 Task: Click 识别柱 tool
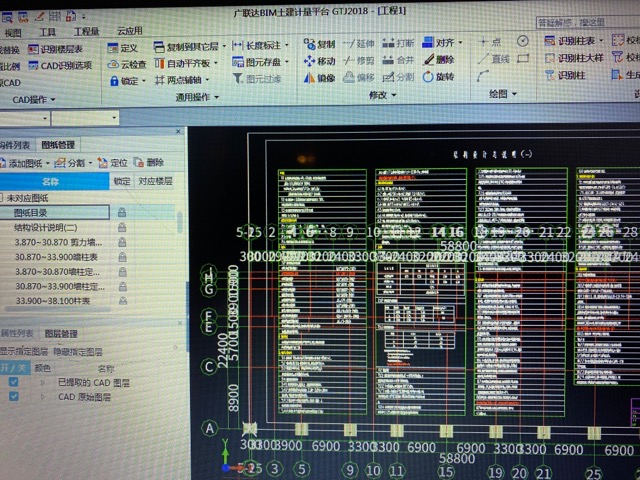(x=565, y=75)
